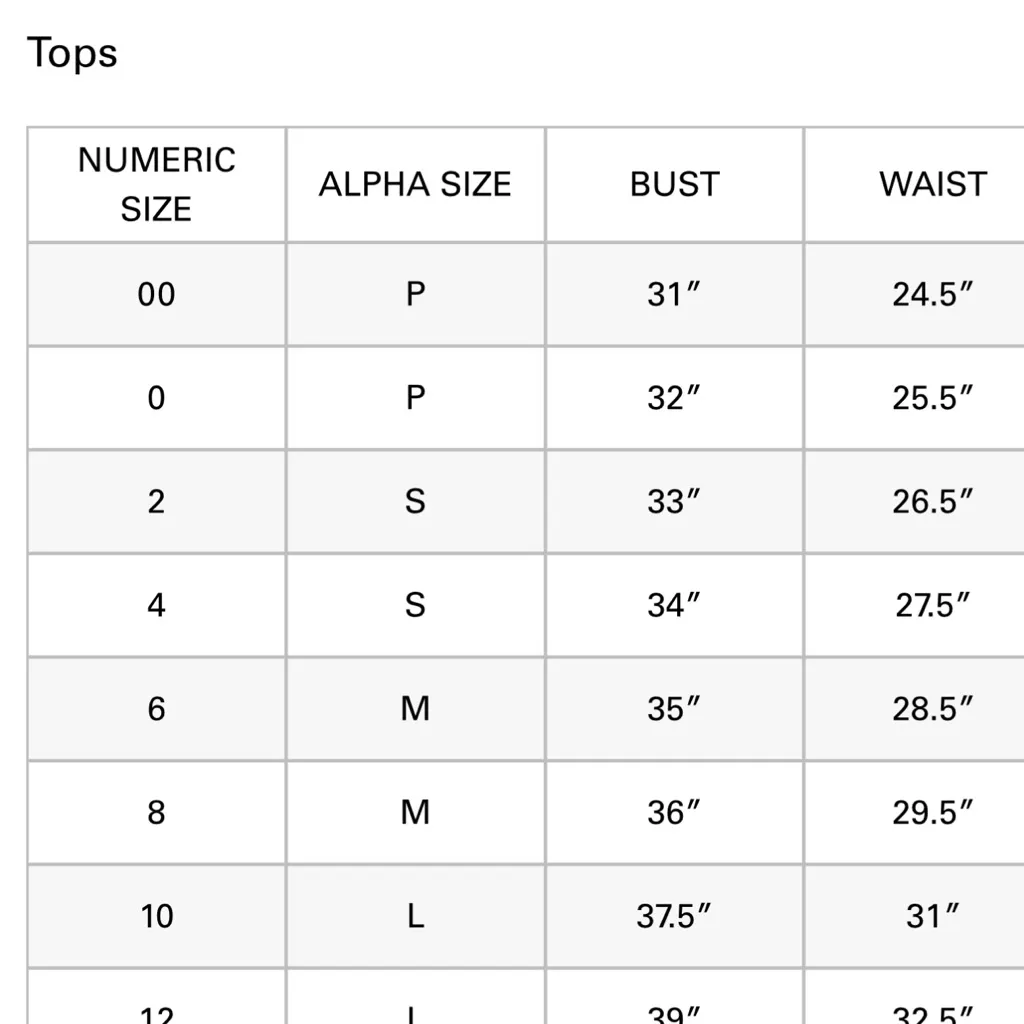Select the 26.5″ waist cell
Viewport: 1024px width, 1024px height.
tap(932, 501)
